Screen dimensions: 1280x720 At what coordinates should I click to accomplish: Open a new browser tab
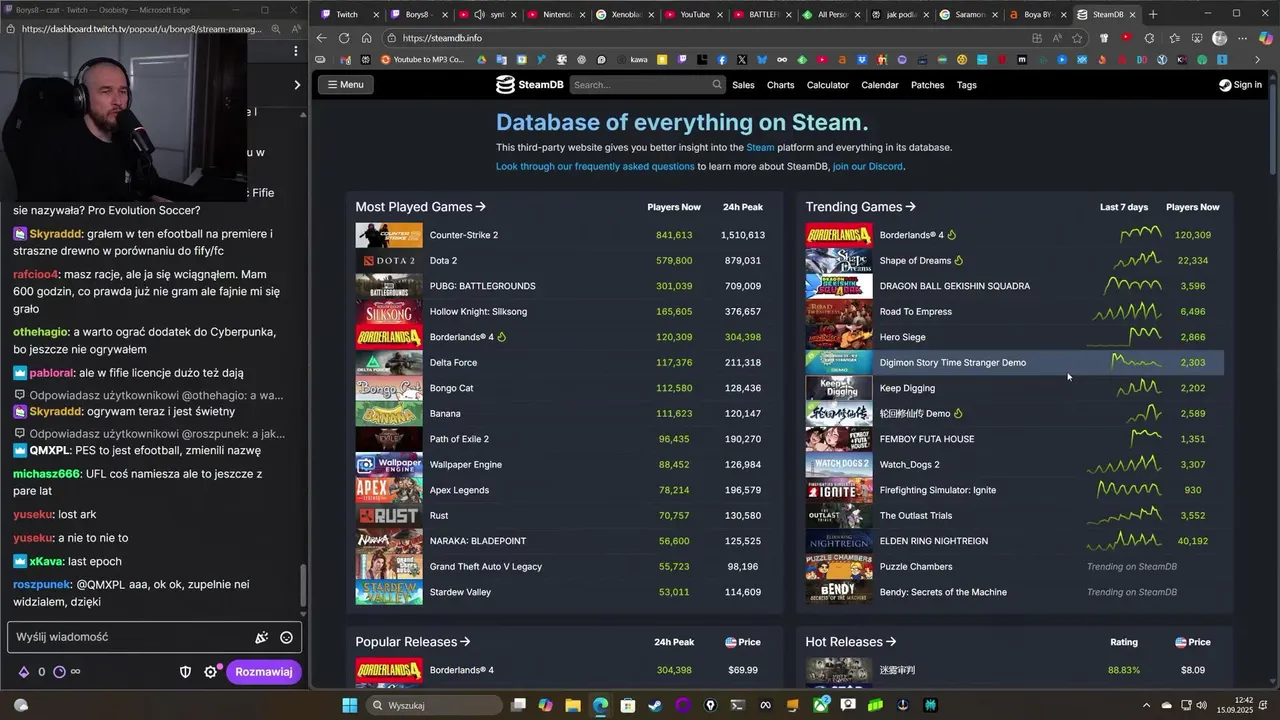coord(1153,14)
